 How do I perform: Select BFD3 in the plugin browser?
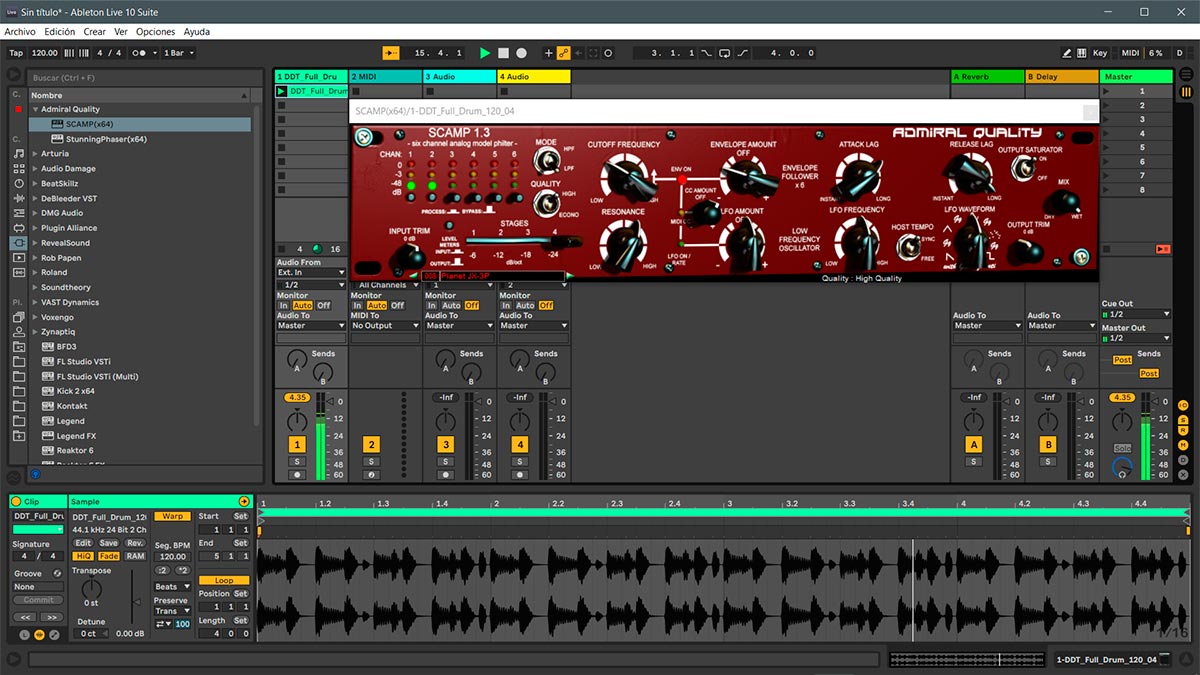[66, 347]
